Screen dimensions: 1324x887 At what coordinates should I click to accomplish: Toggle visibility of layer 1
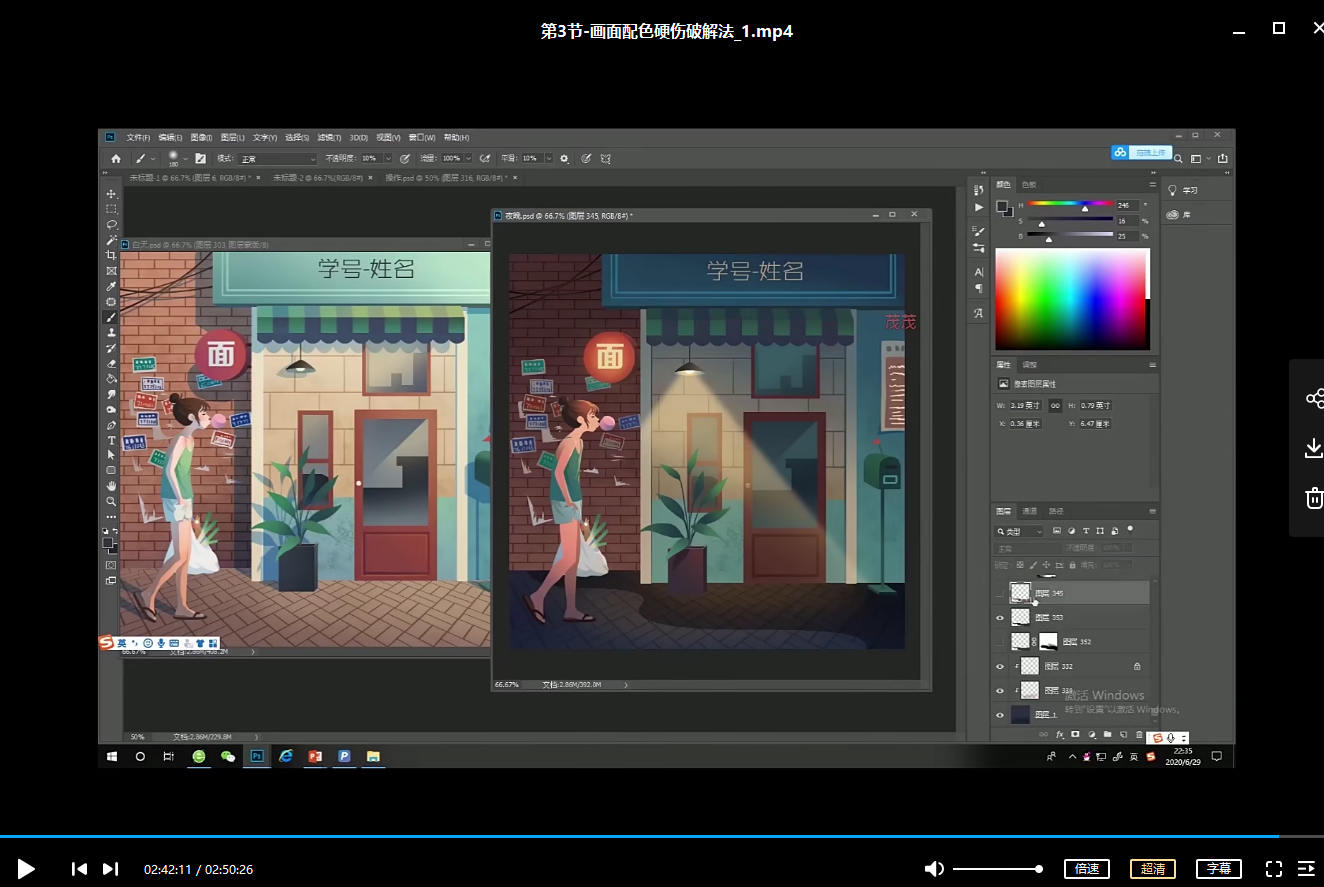tap(1000, 715)
